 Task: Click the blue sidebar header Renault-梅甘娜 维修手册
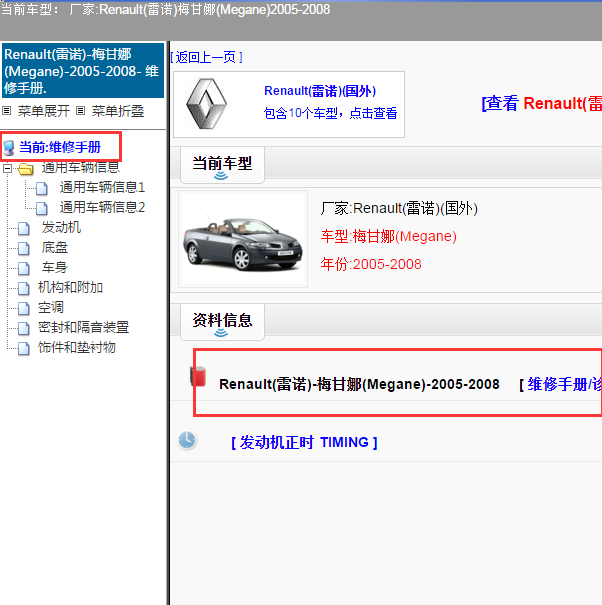[83, 70]
